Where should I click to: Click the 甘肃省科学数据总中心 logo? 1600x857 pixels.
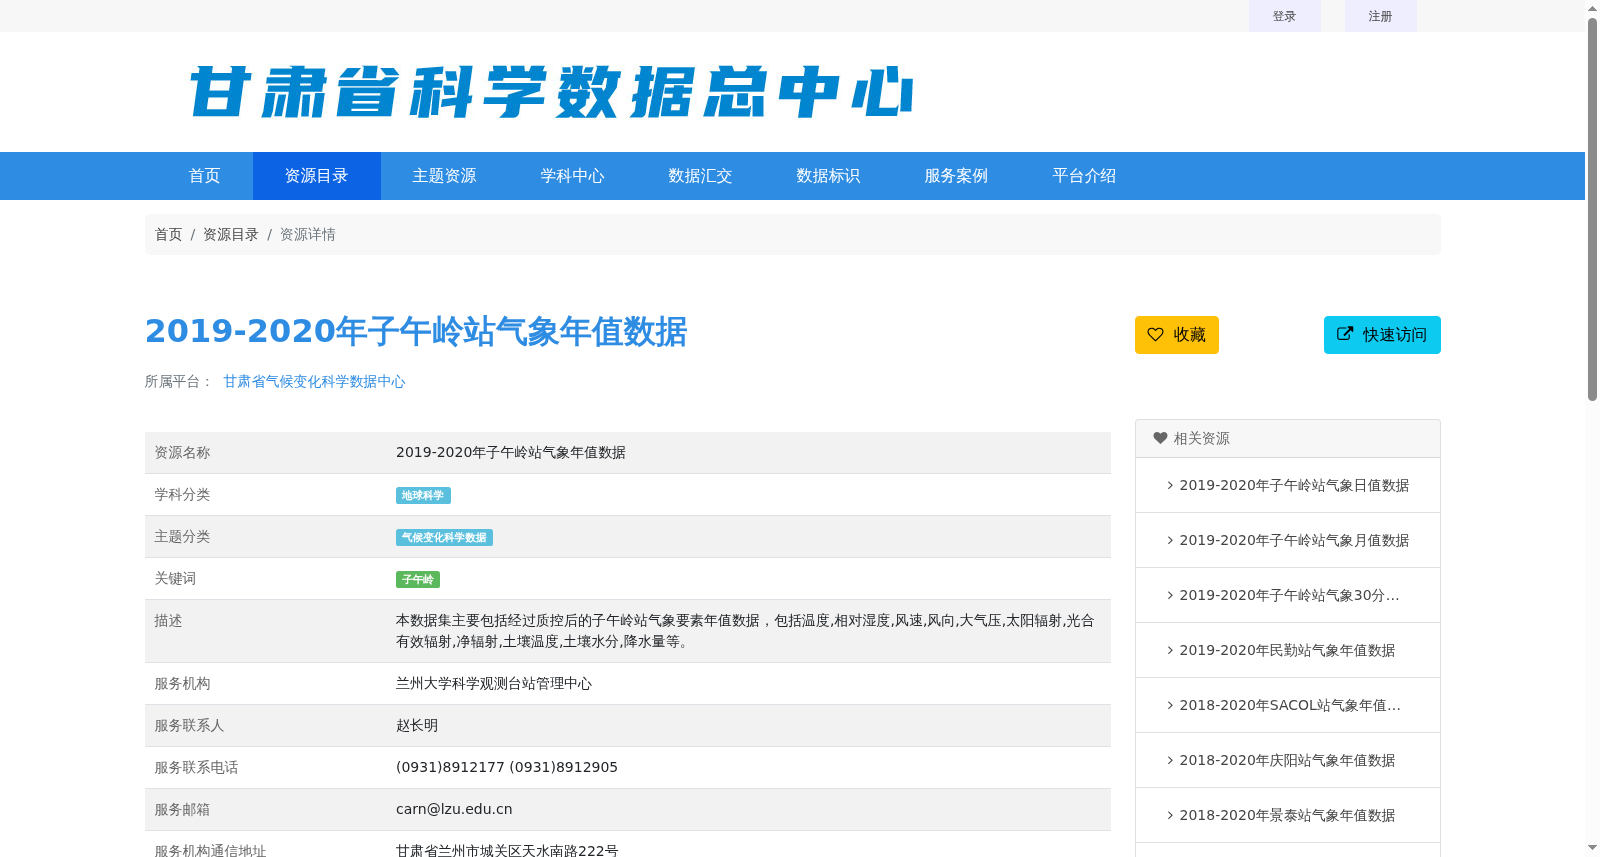tap(551, 92)
